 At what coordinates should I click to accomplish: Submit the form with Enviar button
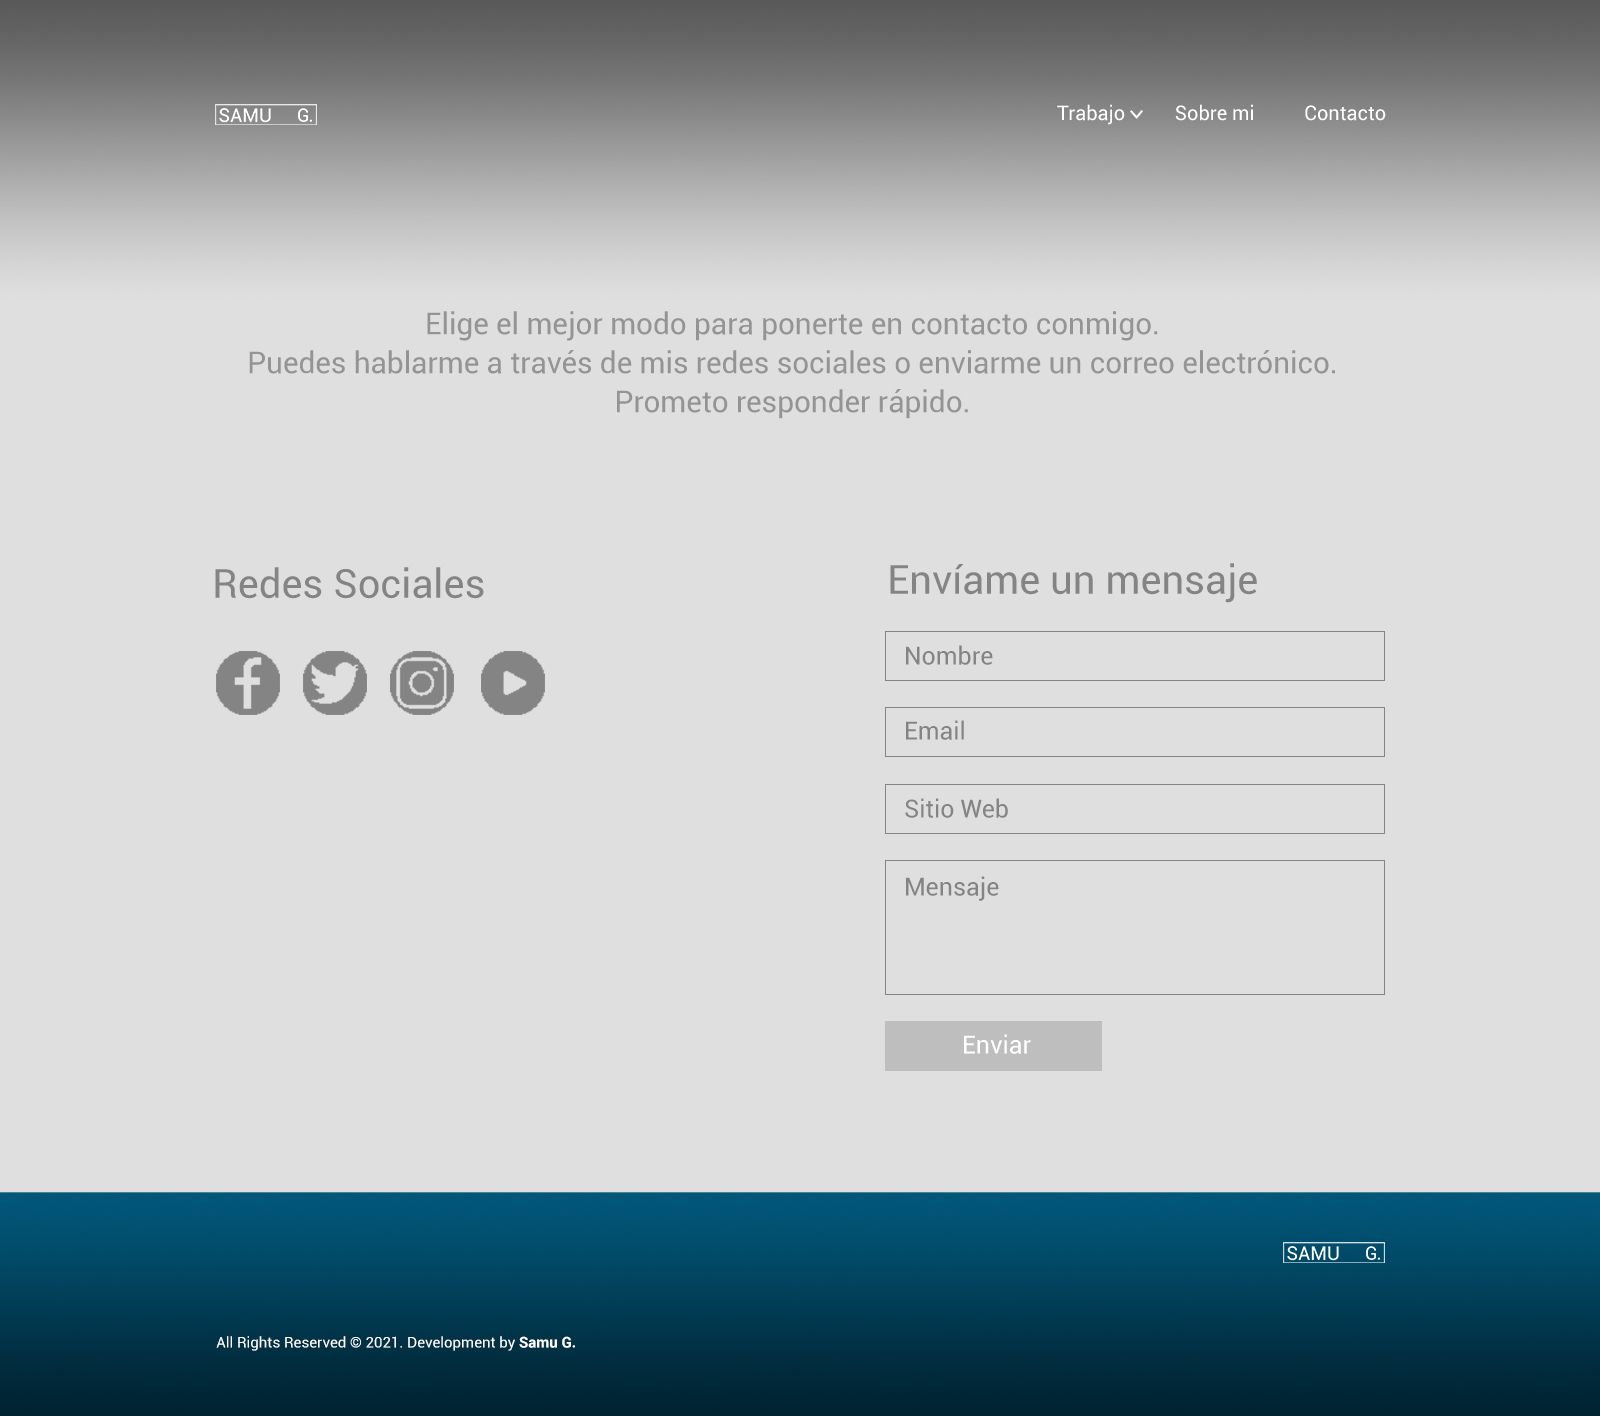(x=993, y=1046)
